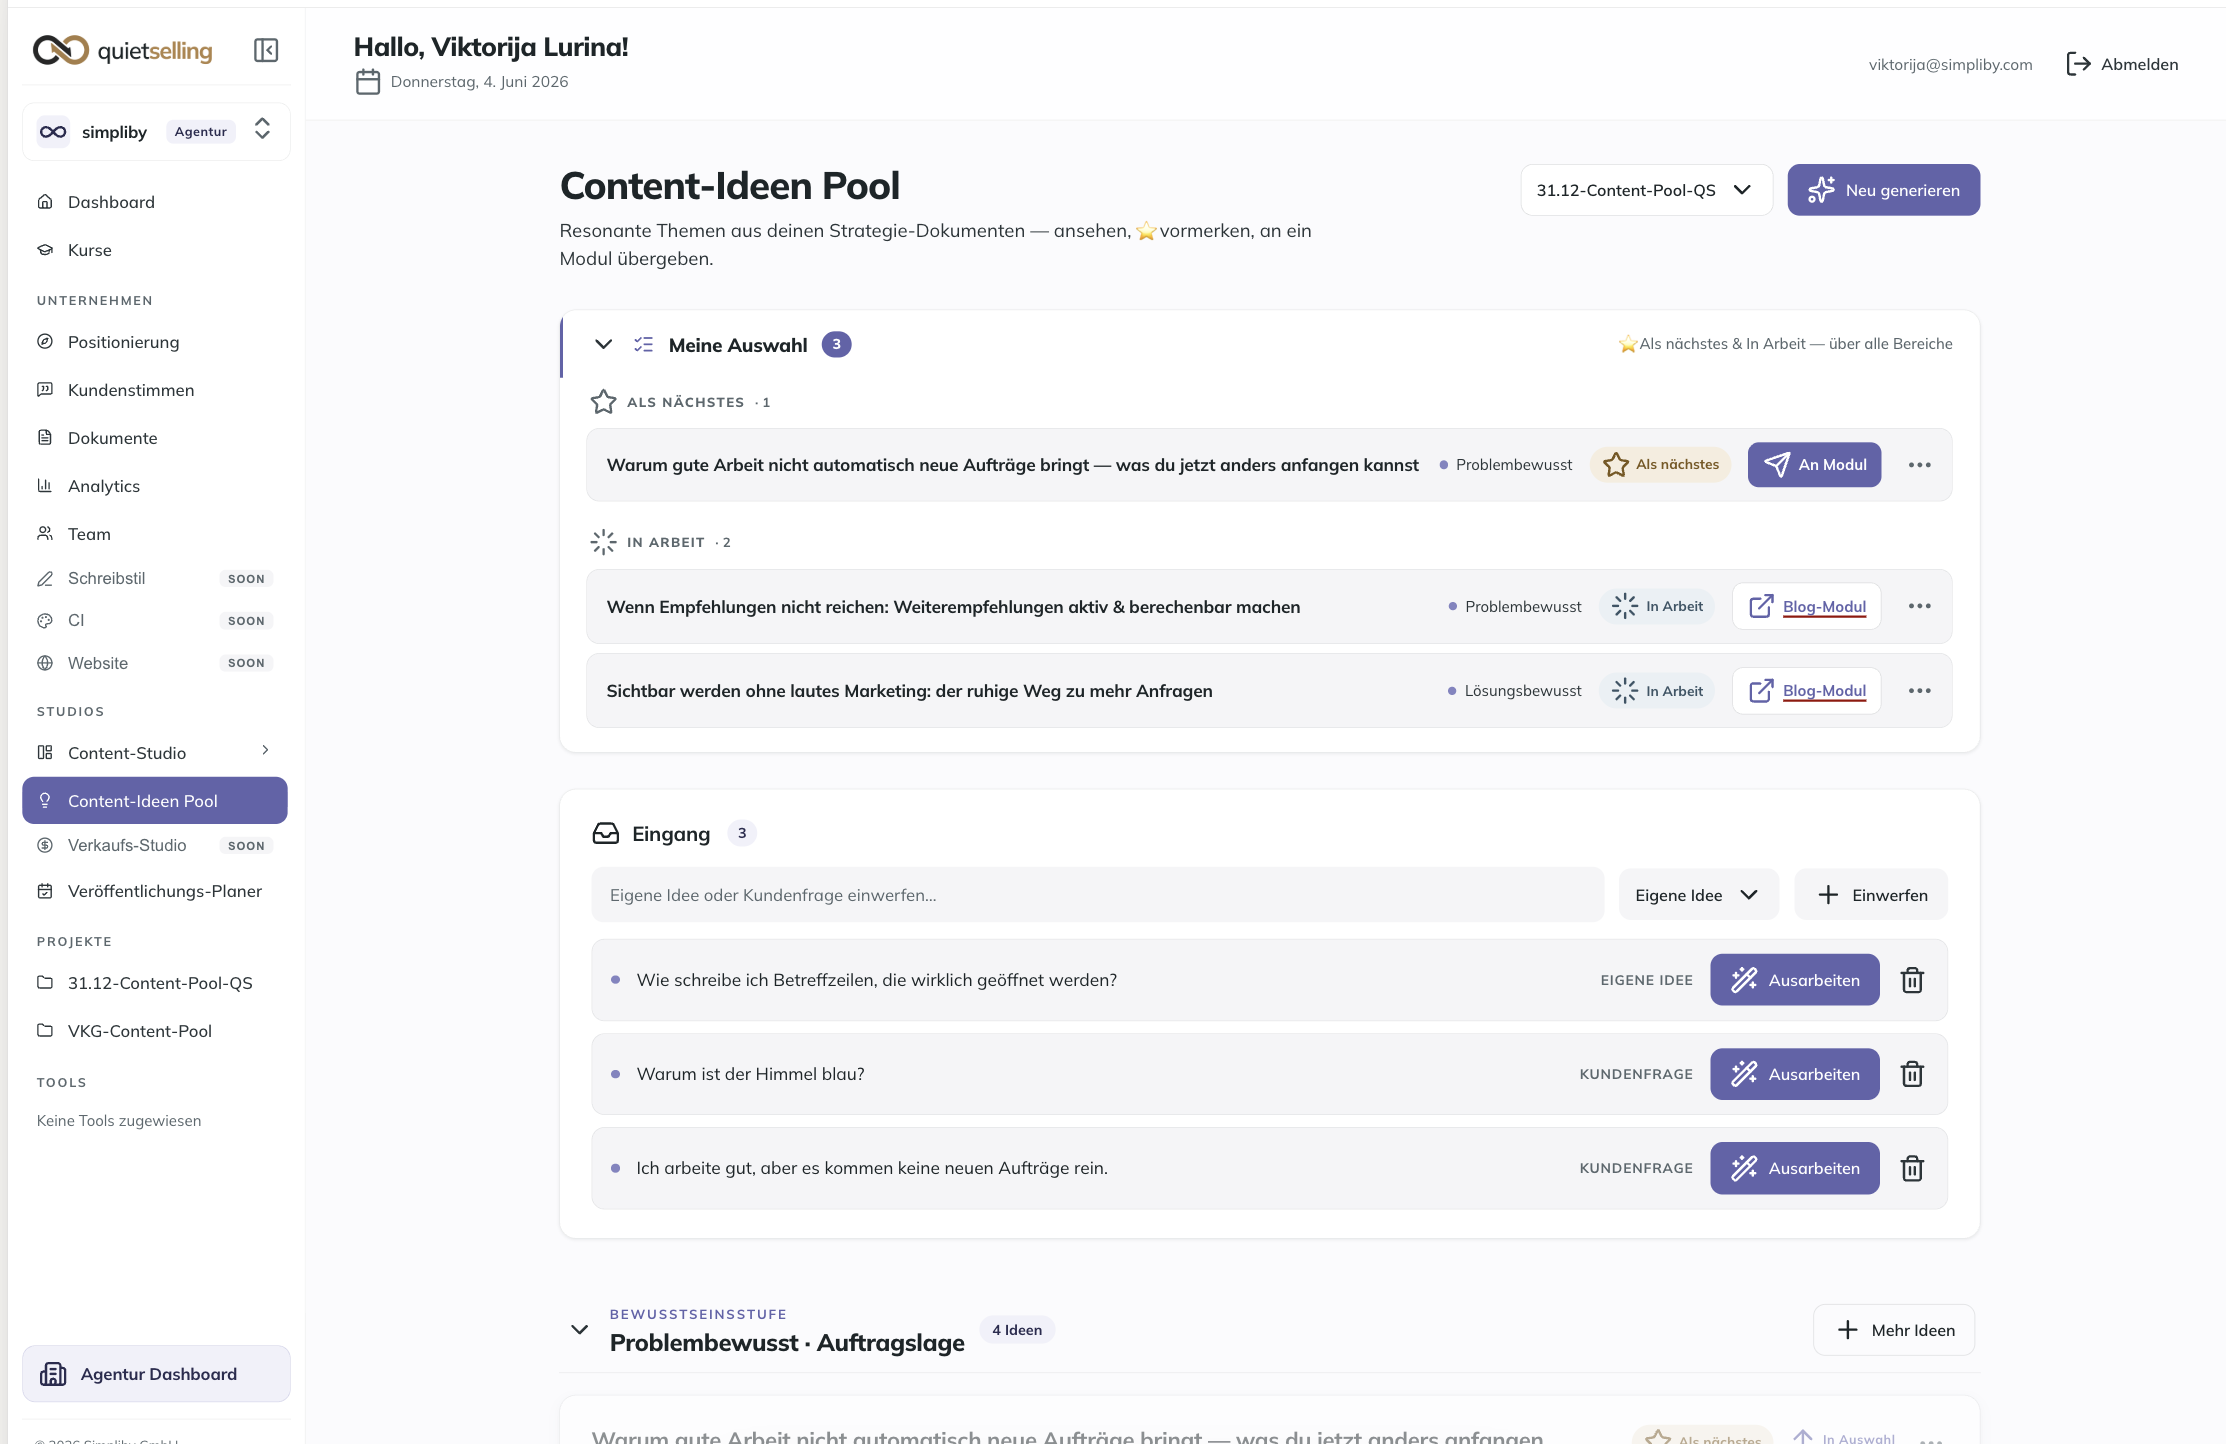This screenshot has height=1444, width=2226.
Task: Click Ausarbeiten for 'Ich arbeite gut' entry
Action: click(1794, 1168)
